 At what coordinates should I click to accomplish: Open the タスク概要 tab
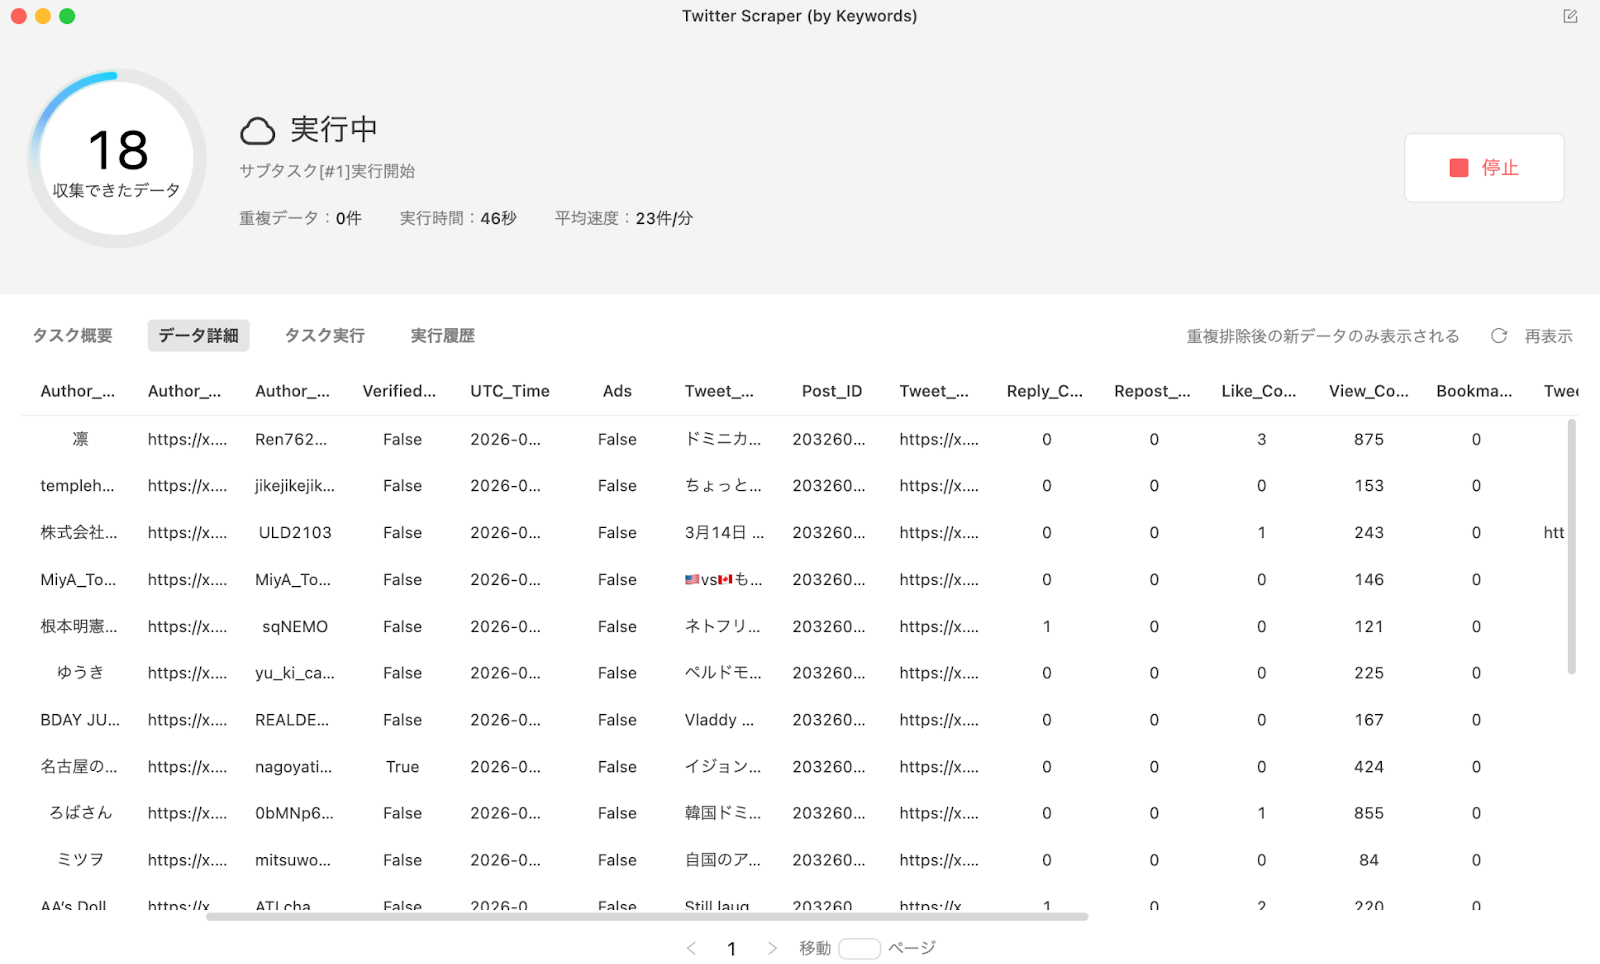(72, 336)
